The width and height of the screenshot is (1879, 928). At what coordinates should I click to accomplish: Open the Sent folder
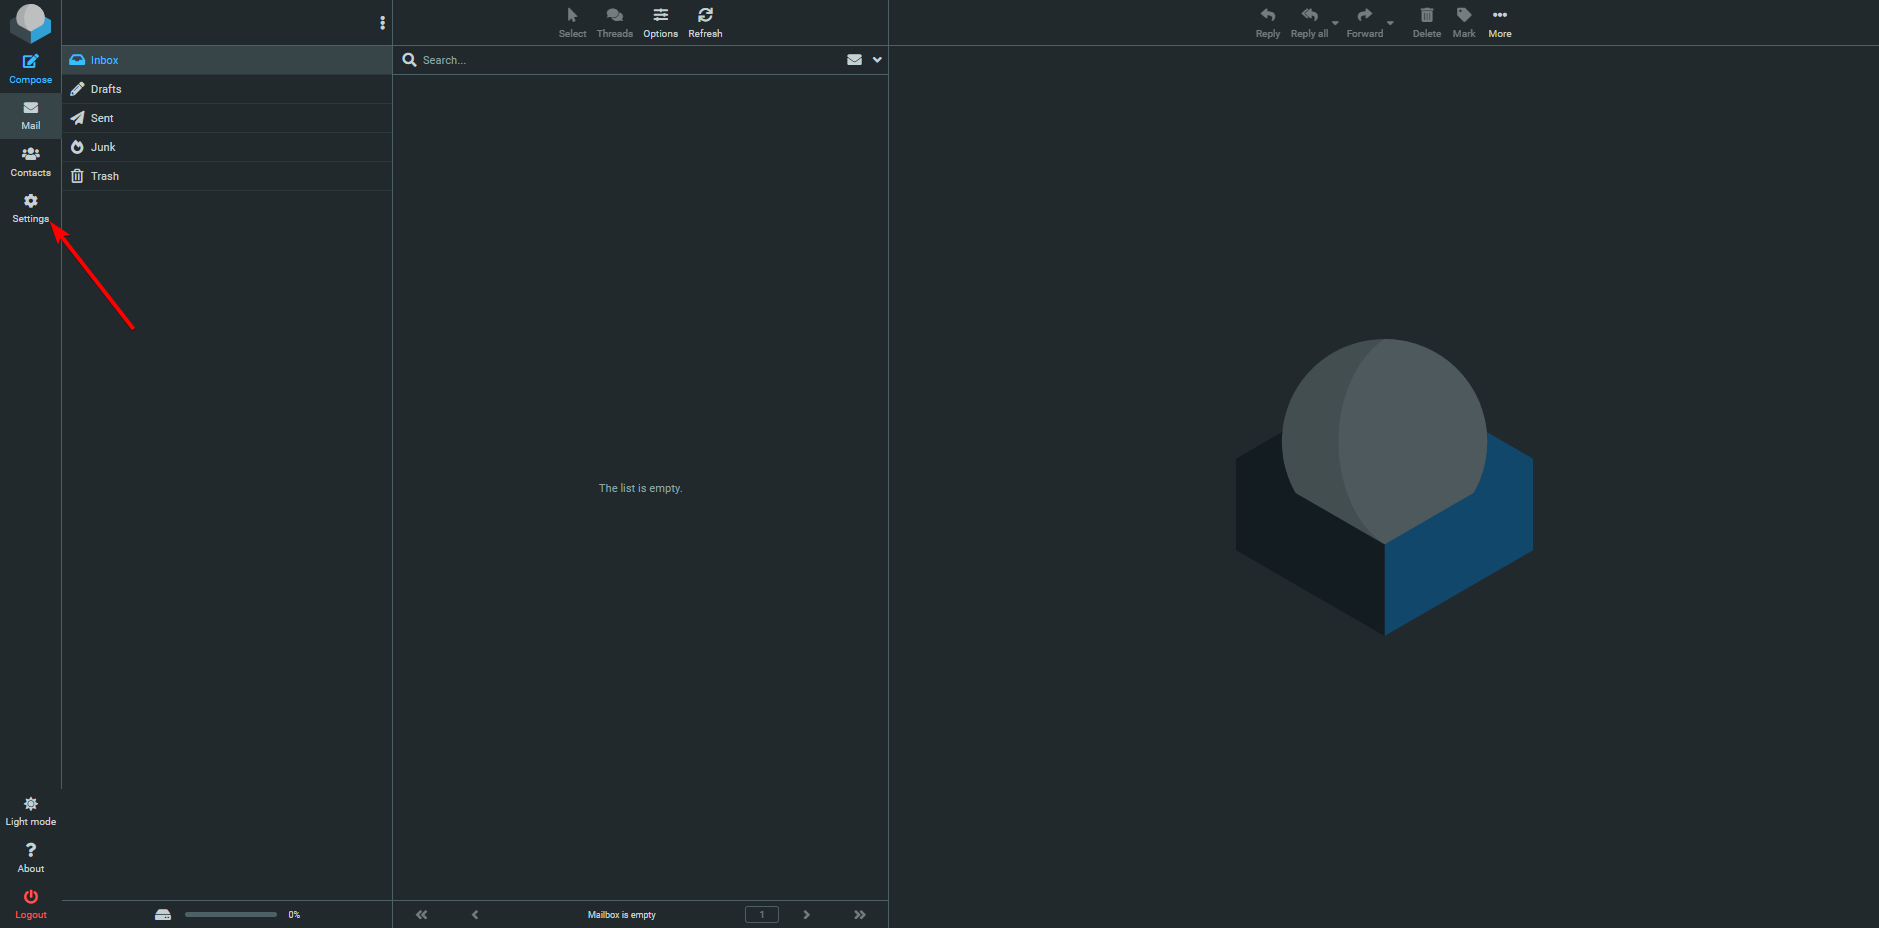[102, 118]
